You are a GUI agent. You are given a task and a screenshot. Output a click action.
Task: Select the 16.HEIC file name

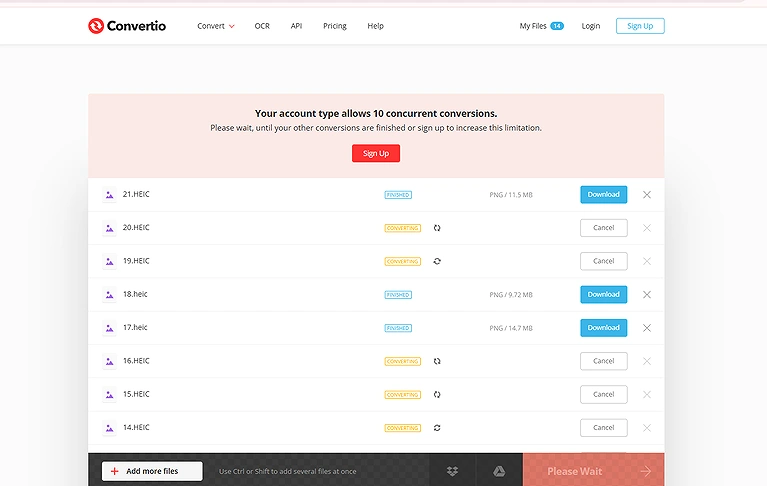click(x=136, y=361)
